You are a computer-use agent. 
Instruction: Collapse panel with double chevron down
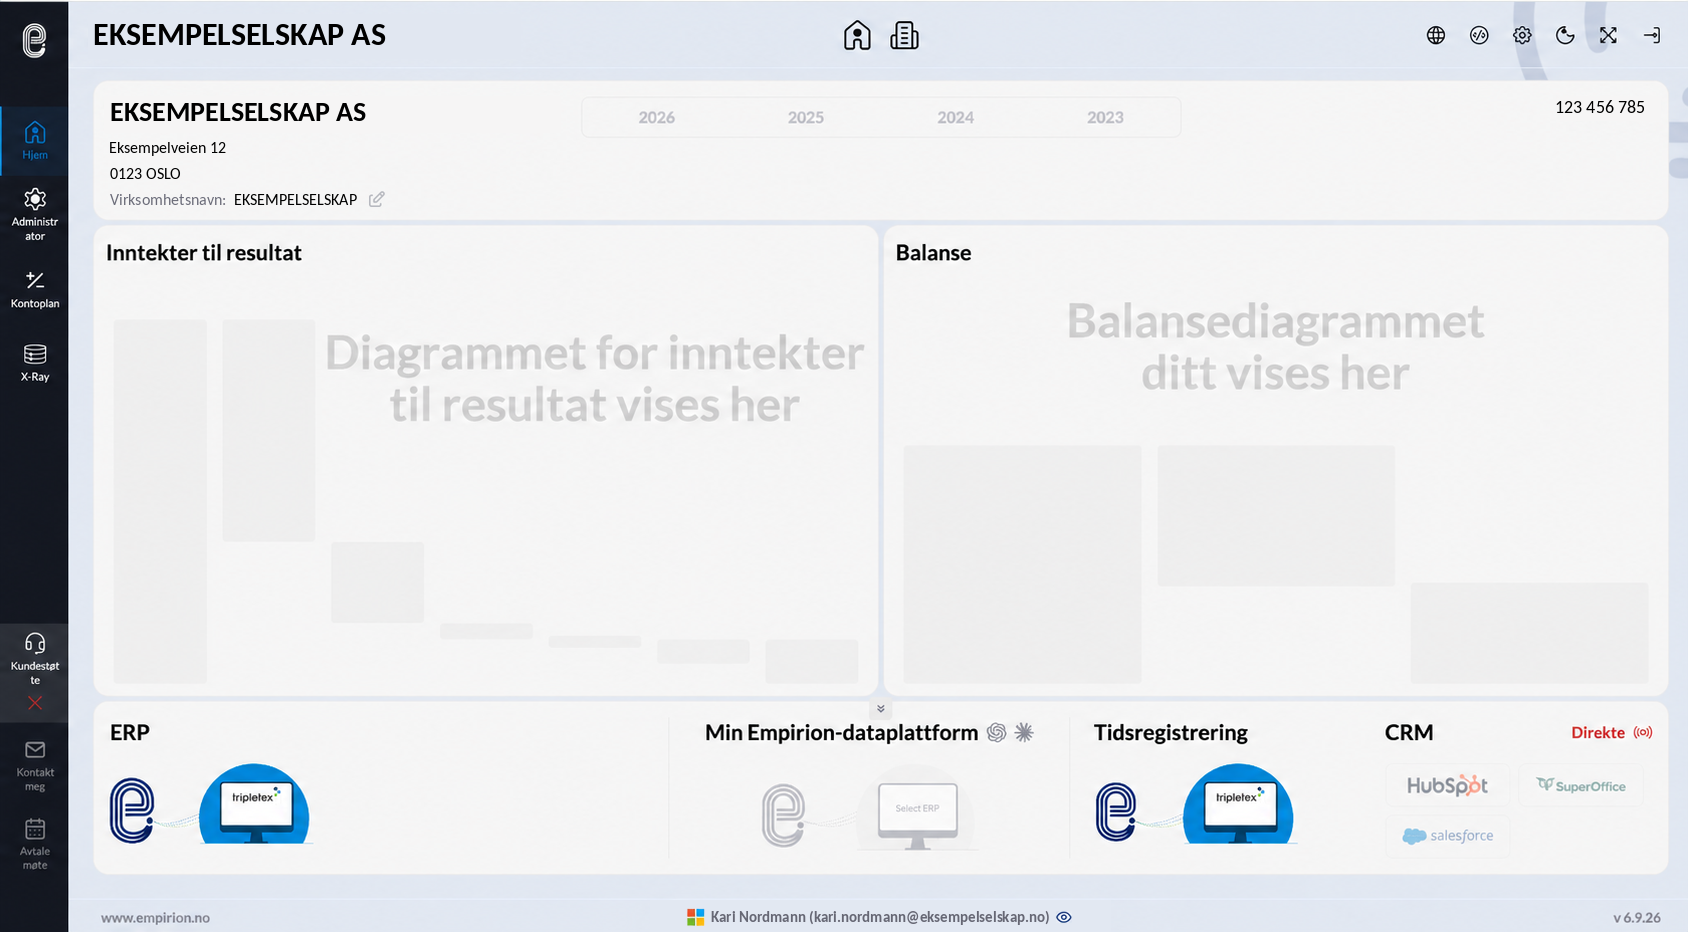coord(881,709)
